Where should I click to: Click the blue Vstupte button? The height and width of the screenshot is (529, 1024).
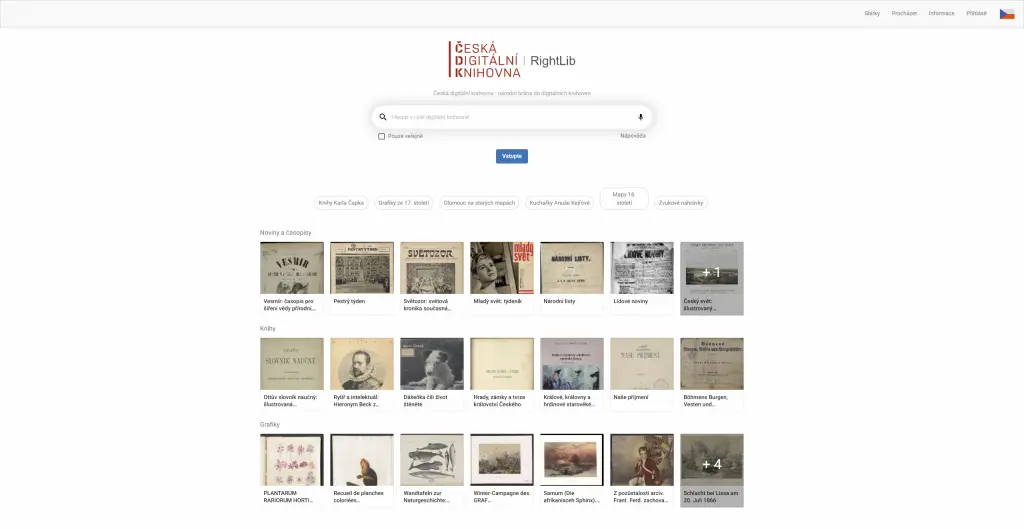511,156
